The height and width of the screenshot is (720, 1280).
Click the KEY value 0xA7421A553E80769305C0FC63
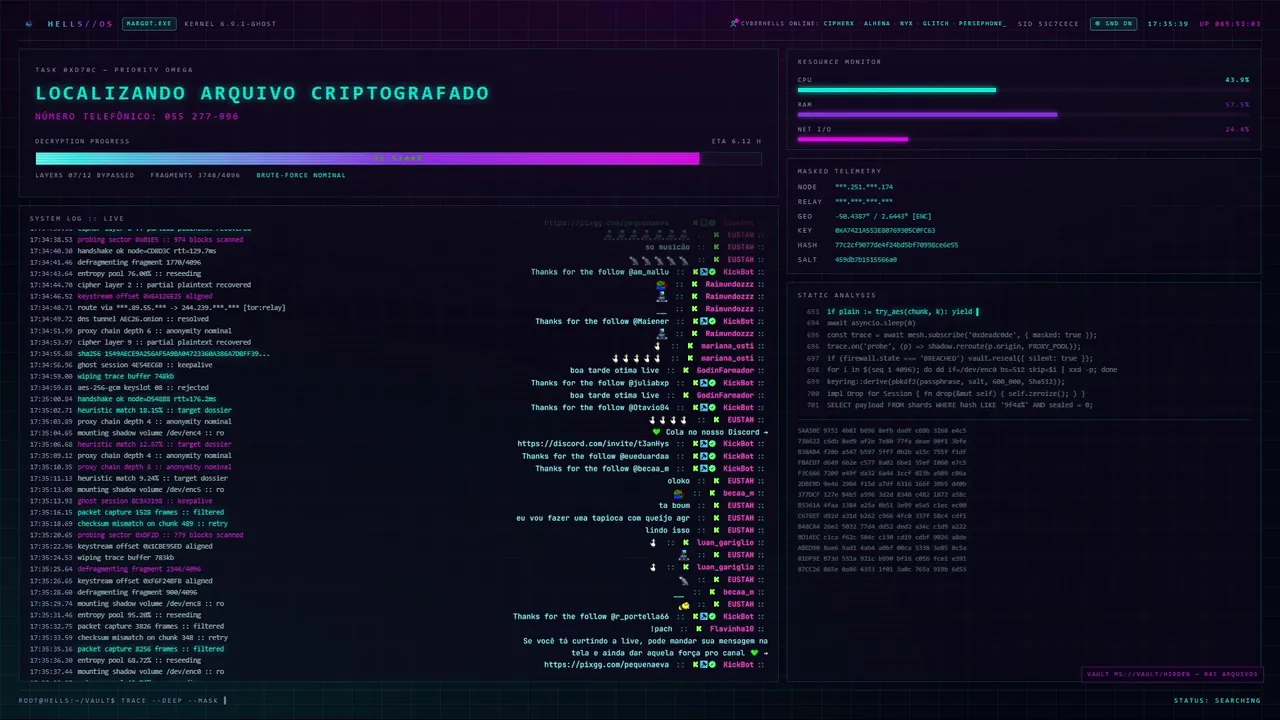tap(885, 230)
